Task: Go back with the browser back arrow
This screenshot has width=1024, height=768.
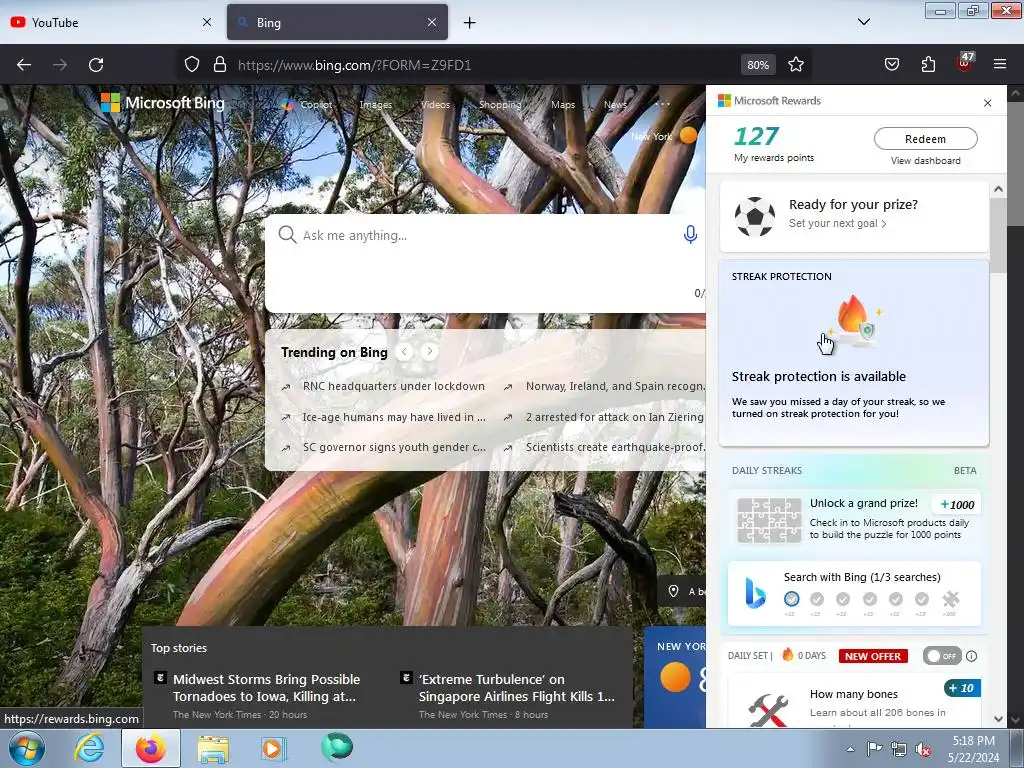Action: click(x=24, y=65)
